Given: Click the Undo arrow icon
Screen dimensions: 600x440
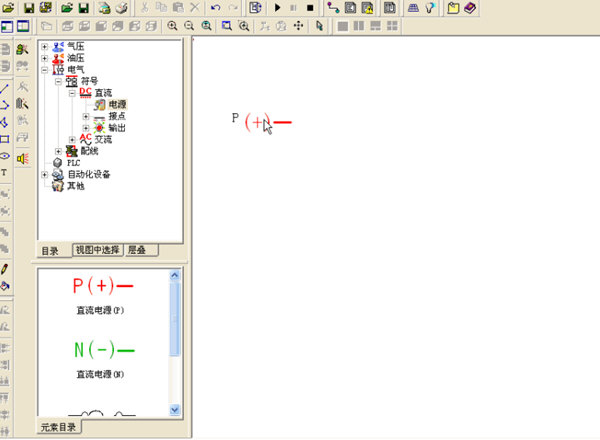Looking at the screenshot, I should click(x=215, y=8).
